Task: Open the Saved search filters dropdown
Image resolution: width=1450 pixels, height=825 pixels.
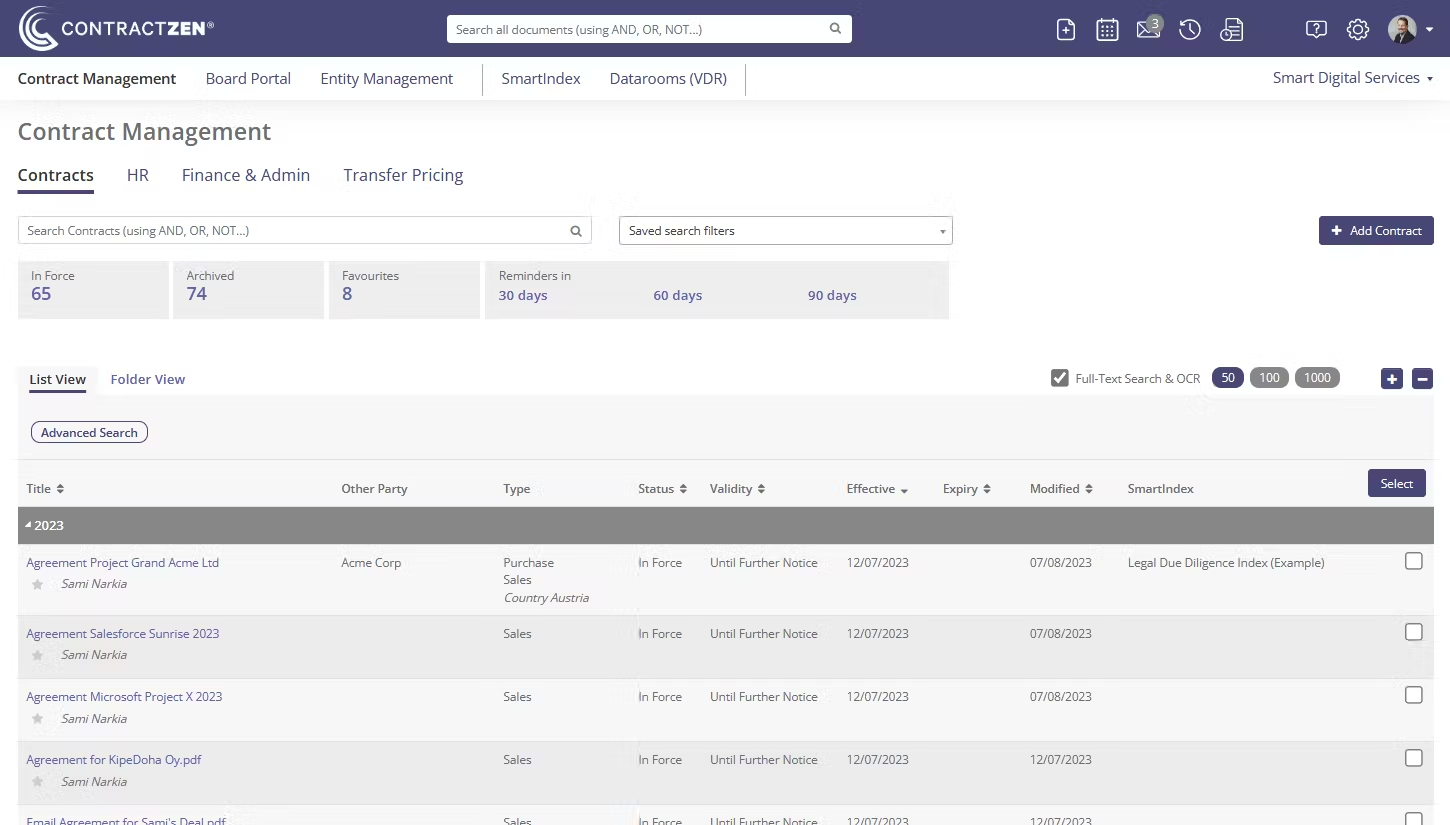Action: tap(785, 231)
